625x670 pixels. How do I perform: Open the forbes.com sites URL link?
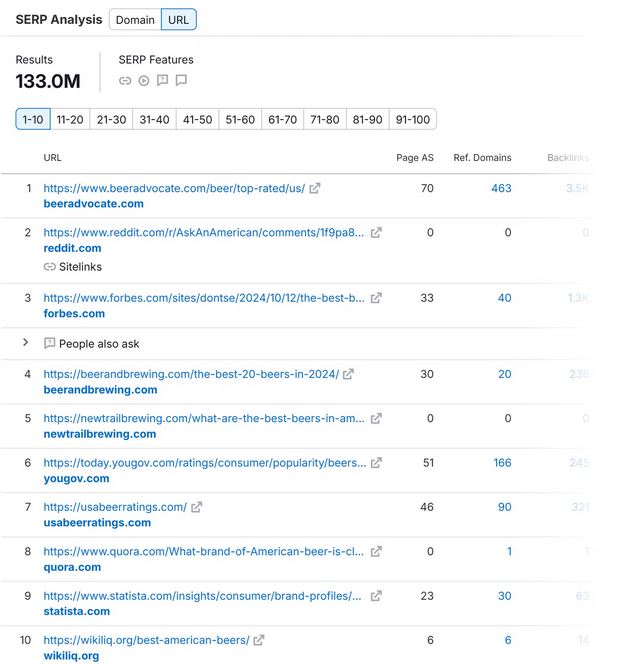(x=204, y=298)
